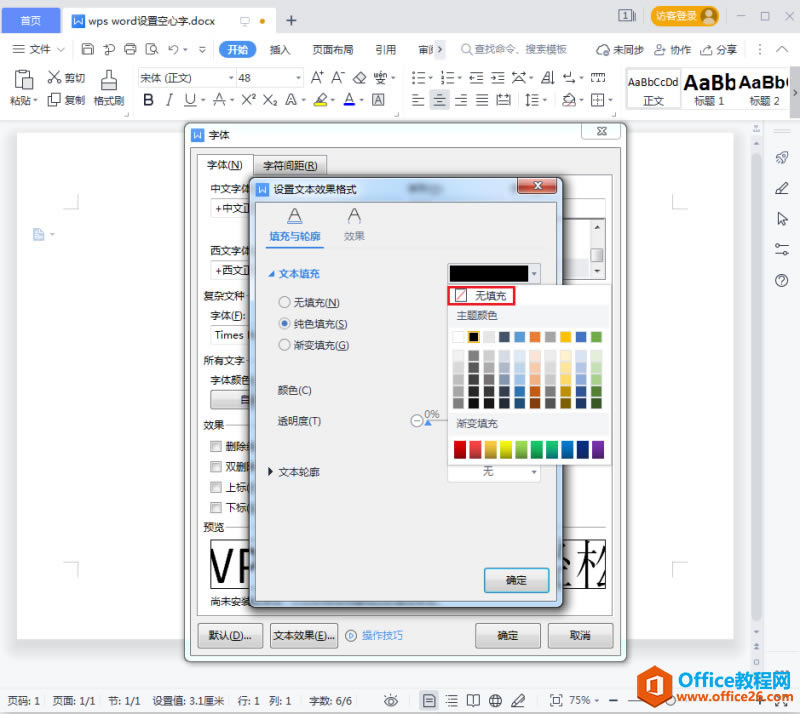Click the bulleted list icon
Image resolution: width=800 pixels, height=714 pixels.
point(419,78)
